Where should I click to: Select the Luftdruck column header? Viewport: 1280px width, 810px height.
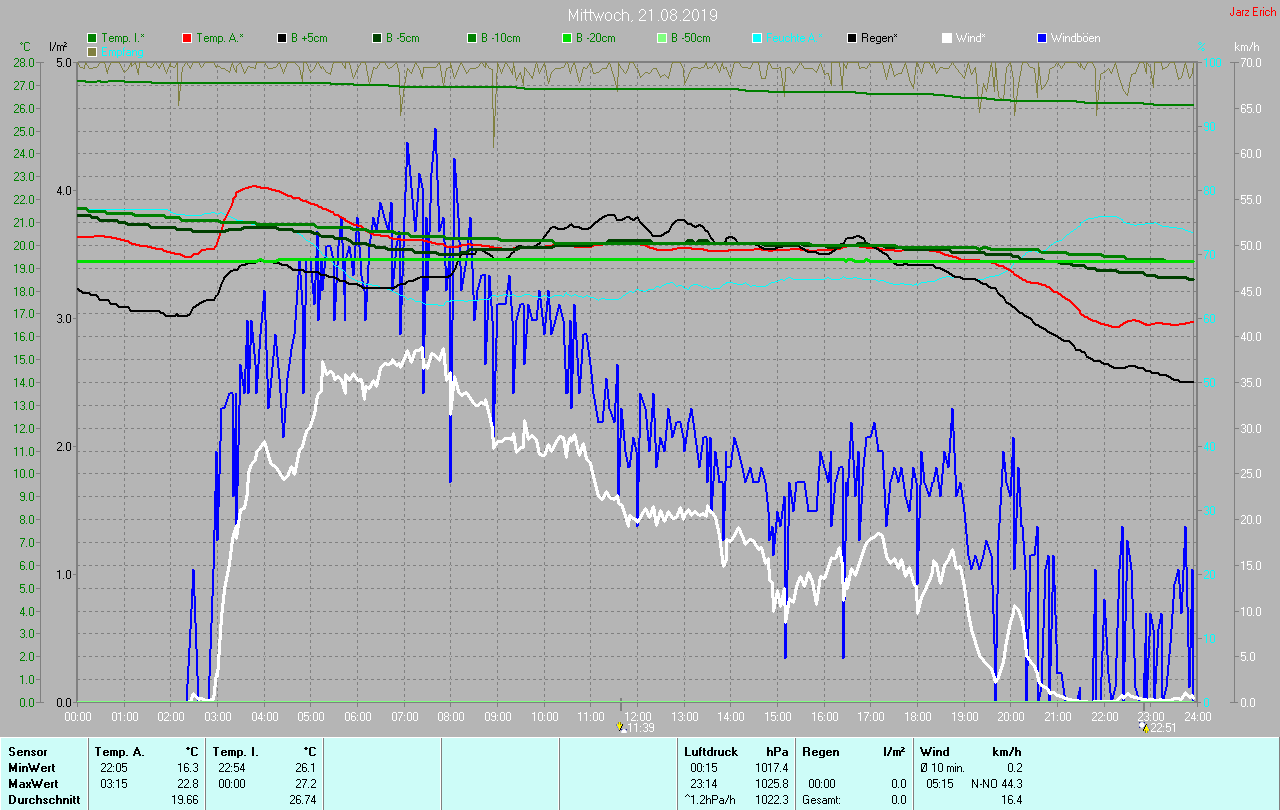point(711,751)
